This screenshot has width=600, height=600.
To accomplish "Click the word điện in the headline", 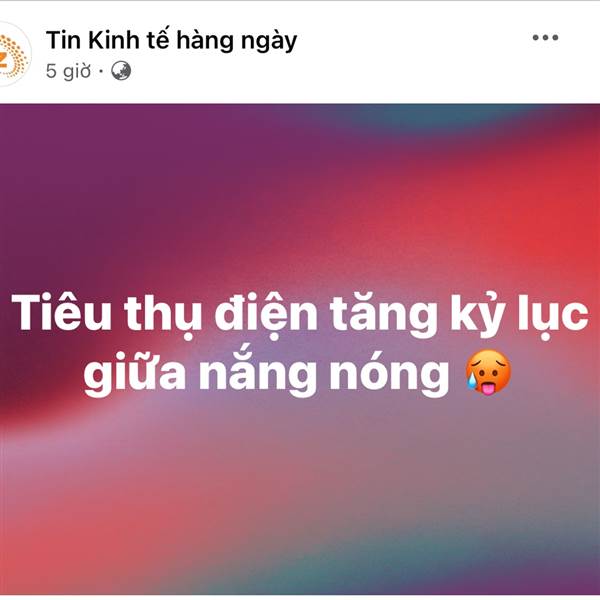I will [x=266, y=315].
